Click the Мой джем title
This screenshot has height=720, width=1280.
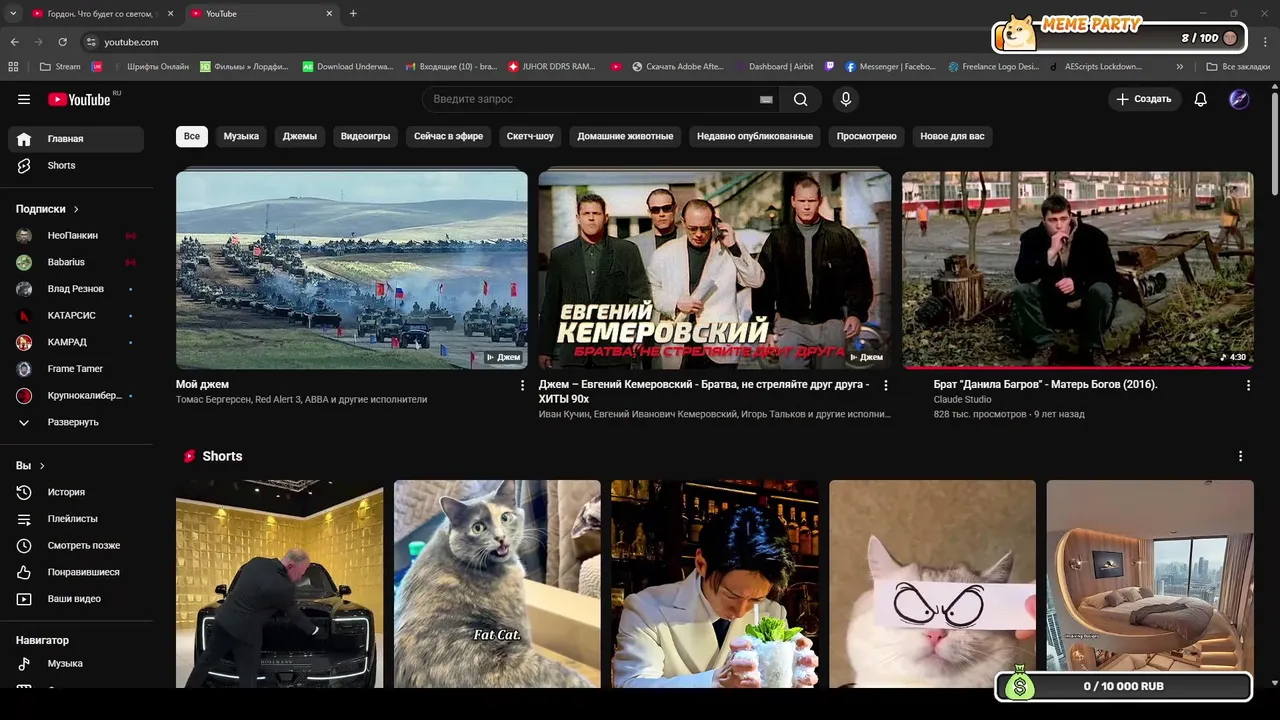(202, 384)
